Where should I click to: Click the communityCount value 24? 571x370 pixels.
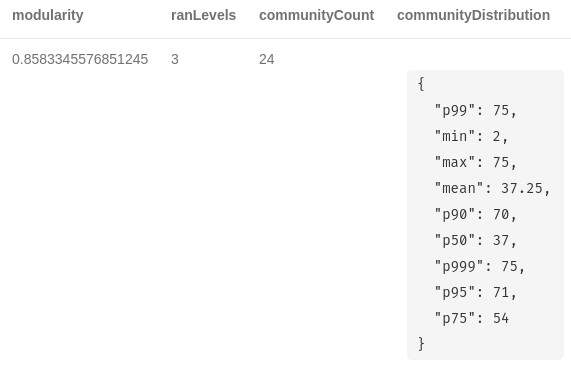(x=267, y=59)
